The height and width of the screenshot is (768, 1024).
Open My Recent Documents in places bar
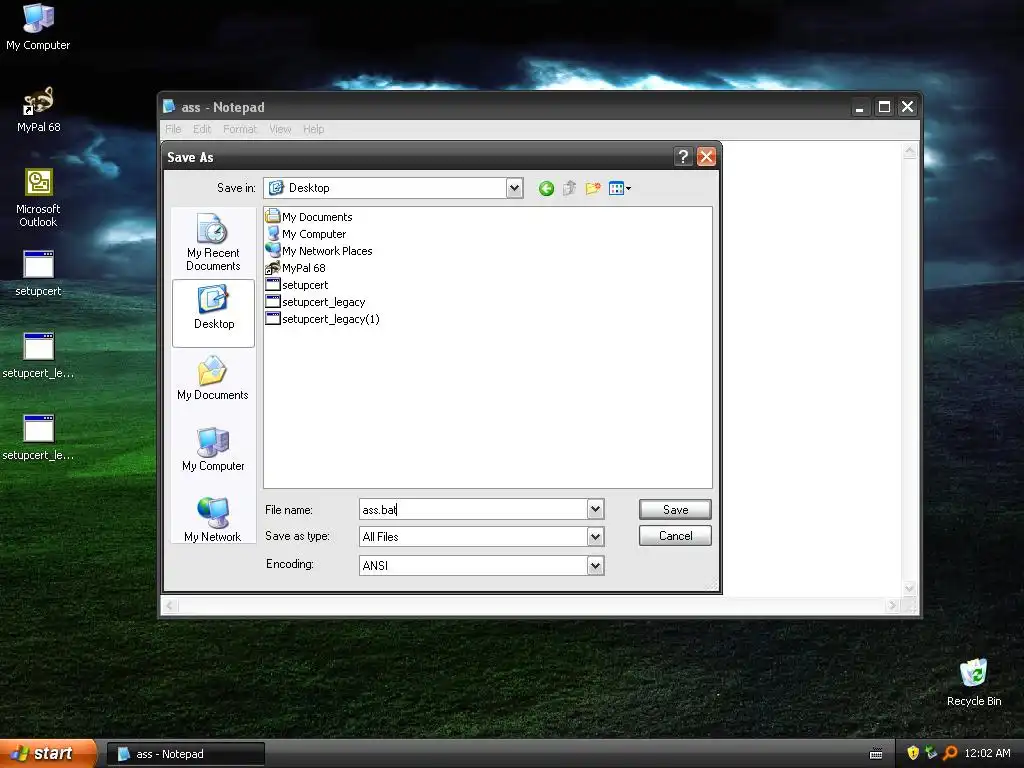click(213, 242)
